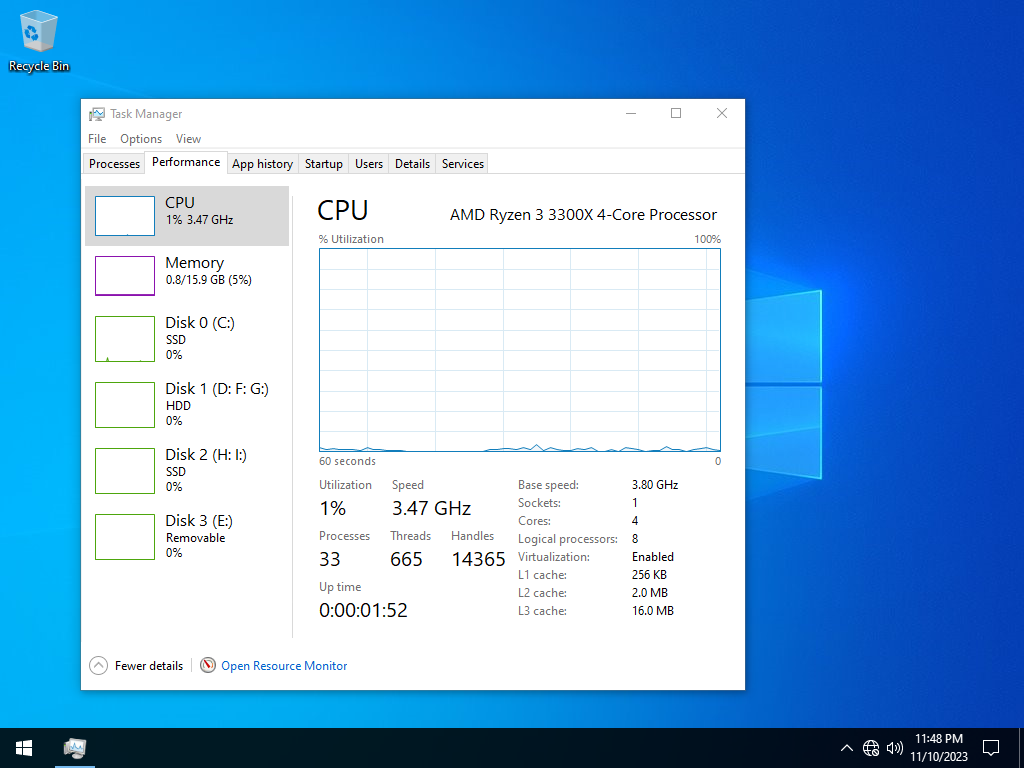Open the Users tab
1024x768 pixels.
click(x=368, y=164)
